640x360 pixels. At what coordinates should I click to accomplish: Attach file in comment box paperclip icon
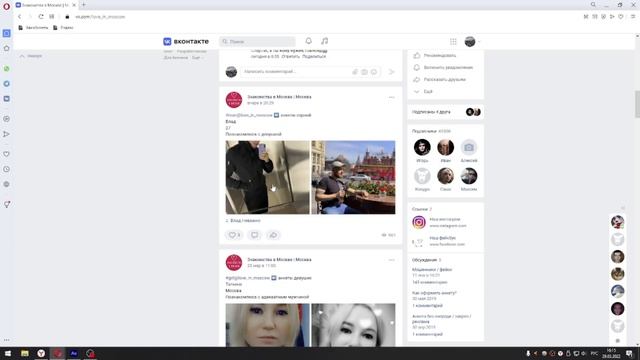(355, 72)
